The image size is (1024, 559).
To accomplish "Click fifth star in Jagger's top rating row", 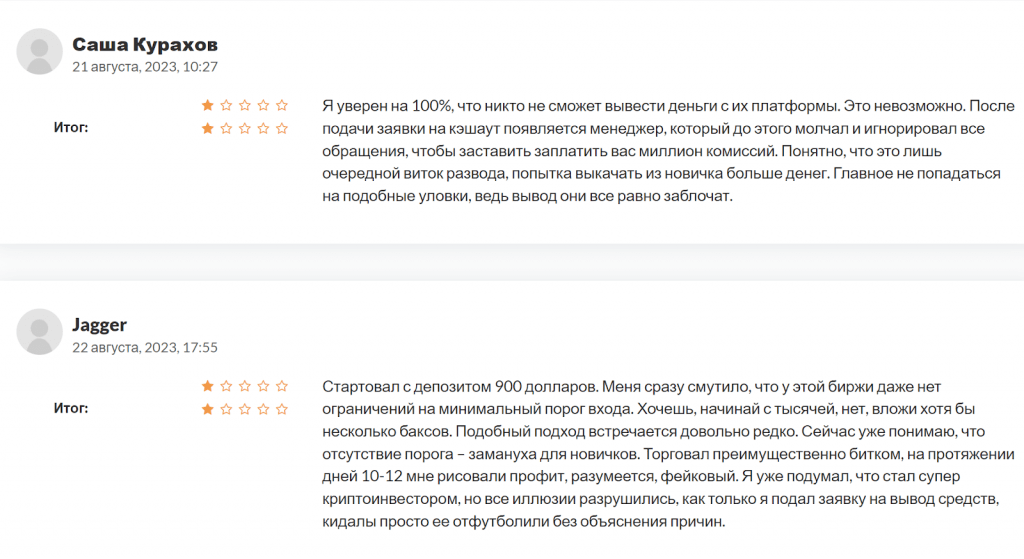I will click(282, 386).
